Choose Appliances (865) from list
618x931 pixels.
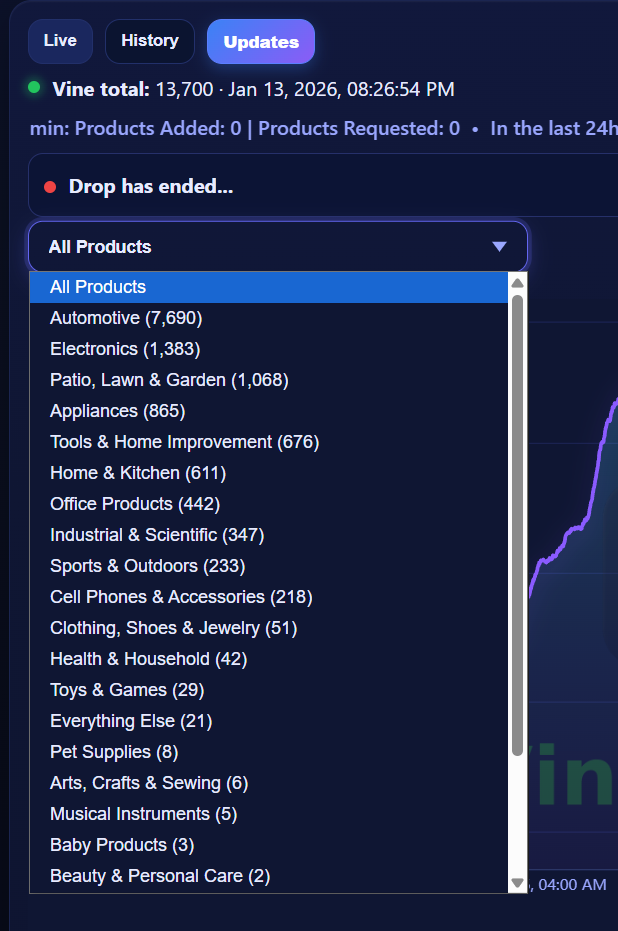(269, 411)
